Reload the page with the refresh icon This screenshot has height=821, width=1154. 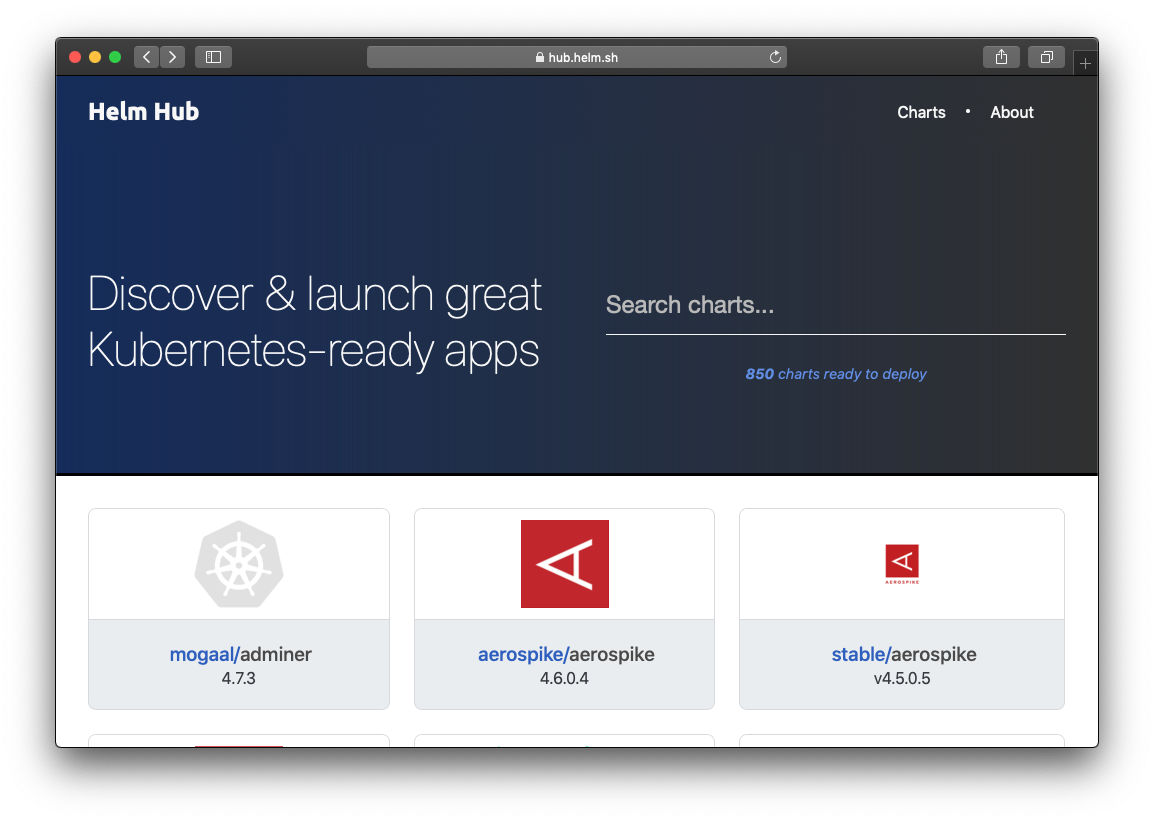click(x=775, y=57)
